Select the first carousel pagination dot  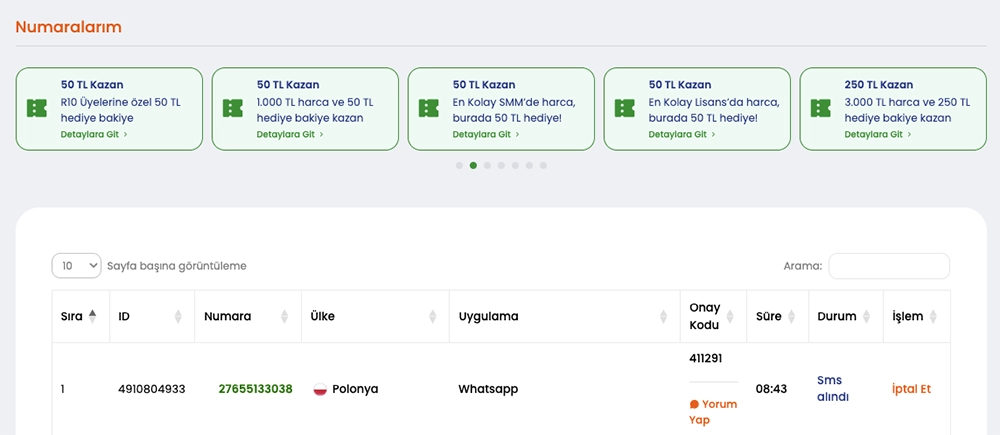(459, 165)
